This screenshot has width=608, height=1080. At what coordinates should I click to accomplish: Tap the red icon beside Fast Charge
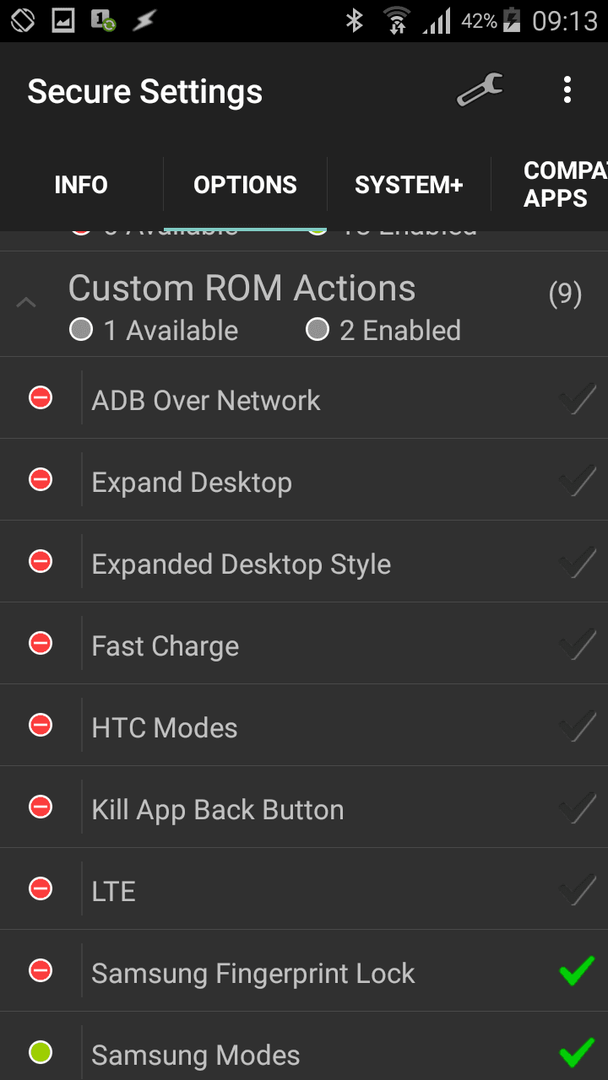pyautogui.click(x=41, y=643)
